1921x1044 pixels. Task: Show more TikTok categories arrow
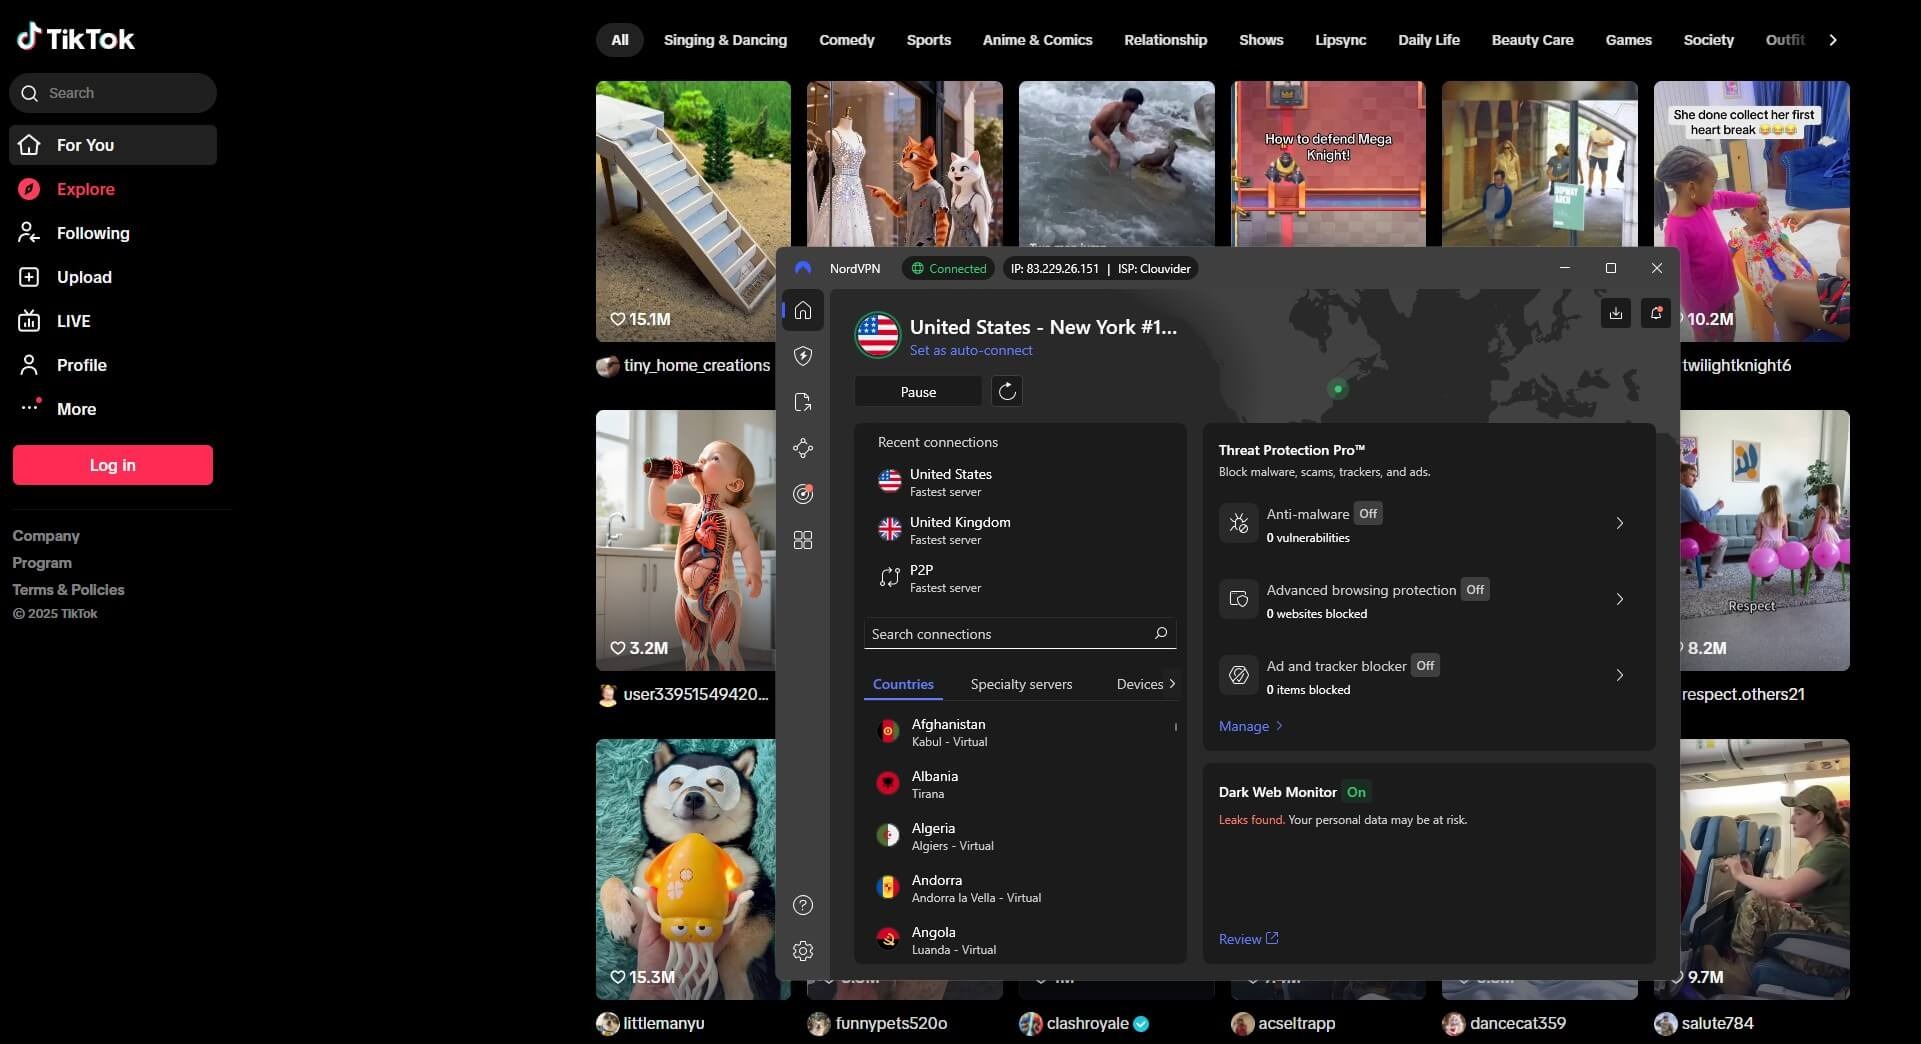pos(1833,40)
